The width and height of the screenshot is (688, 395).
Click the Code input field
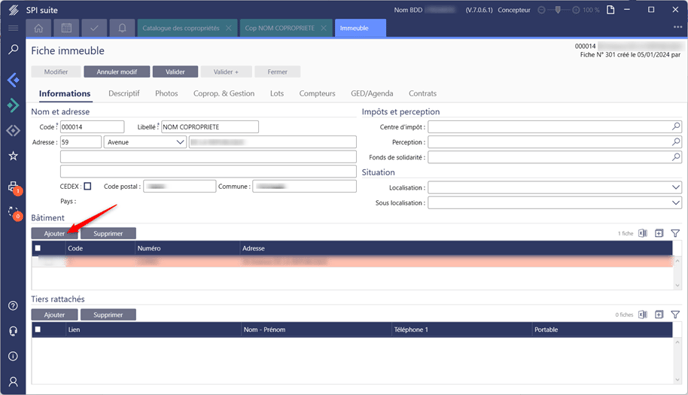pyautogui.click(x=92, y=127)
